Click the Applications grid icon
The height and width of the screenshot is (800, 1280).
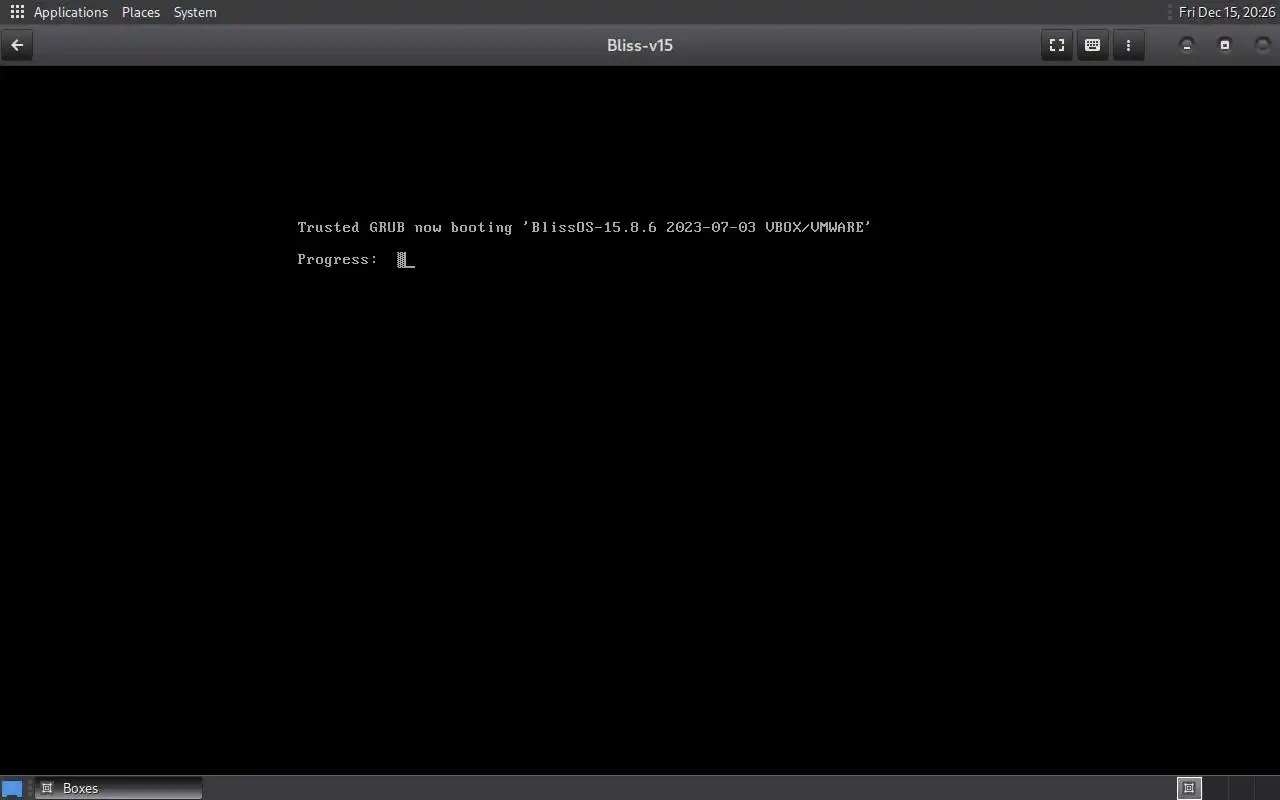[17, 12]
